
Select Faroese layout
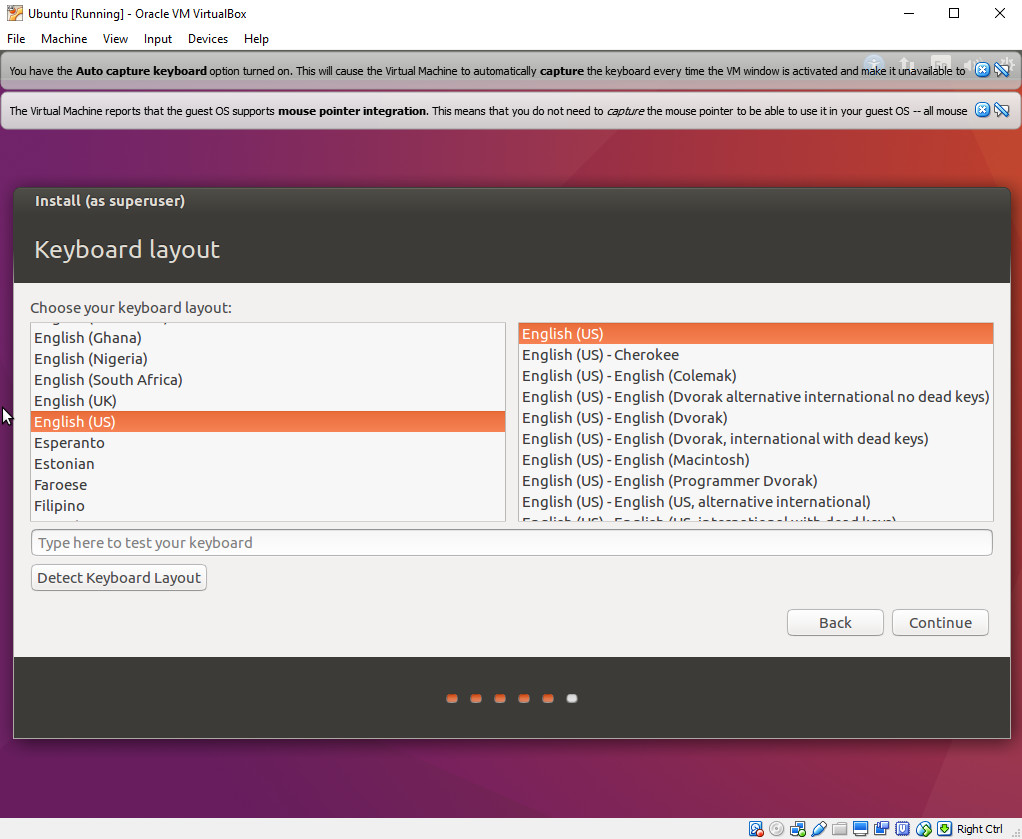[268, 485]
